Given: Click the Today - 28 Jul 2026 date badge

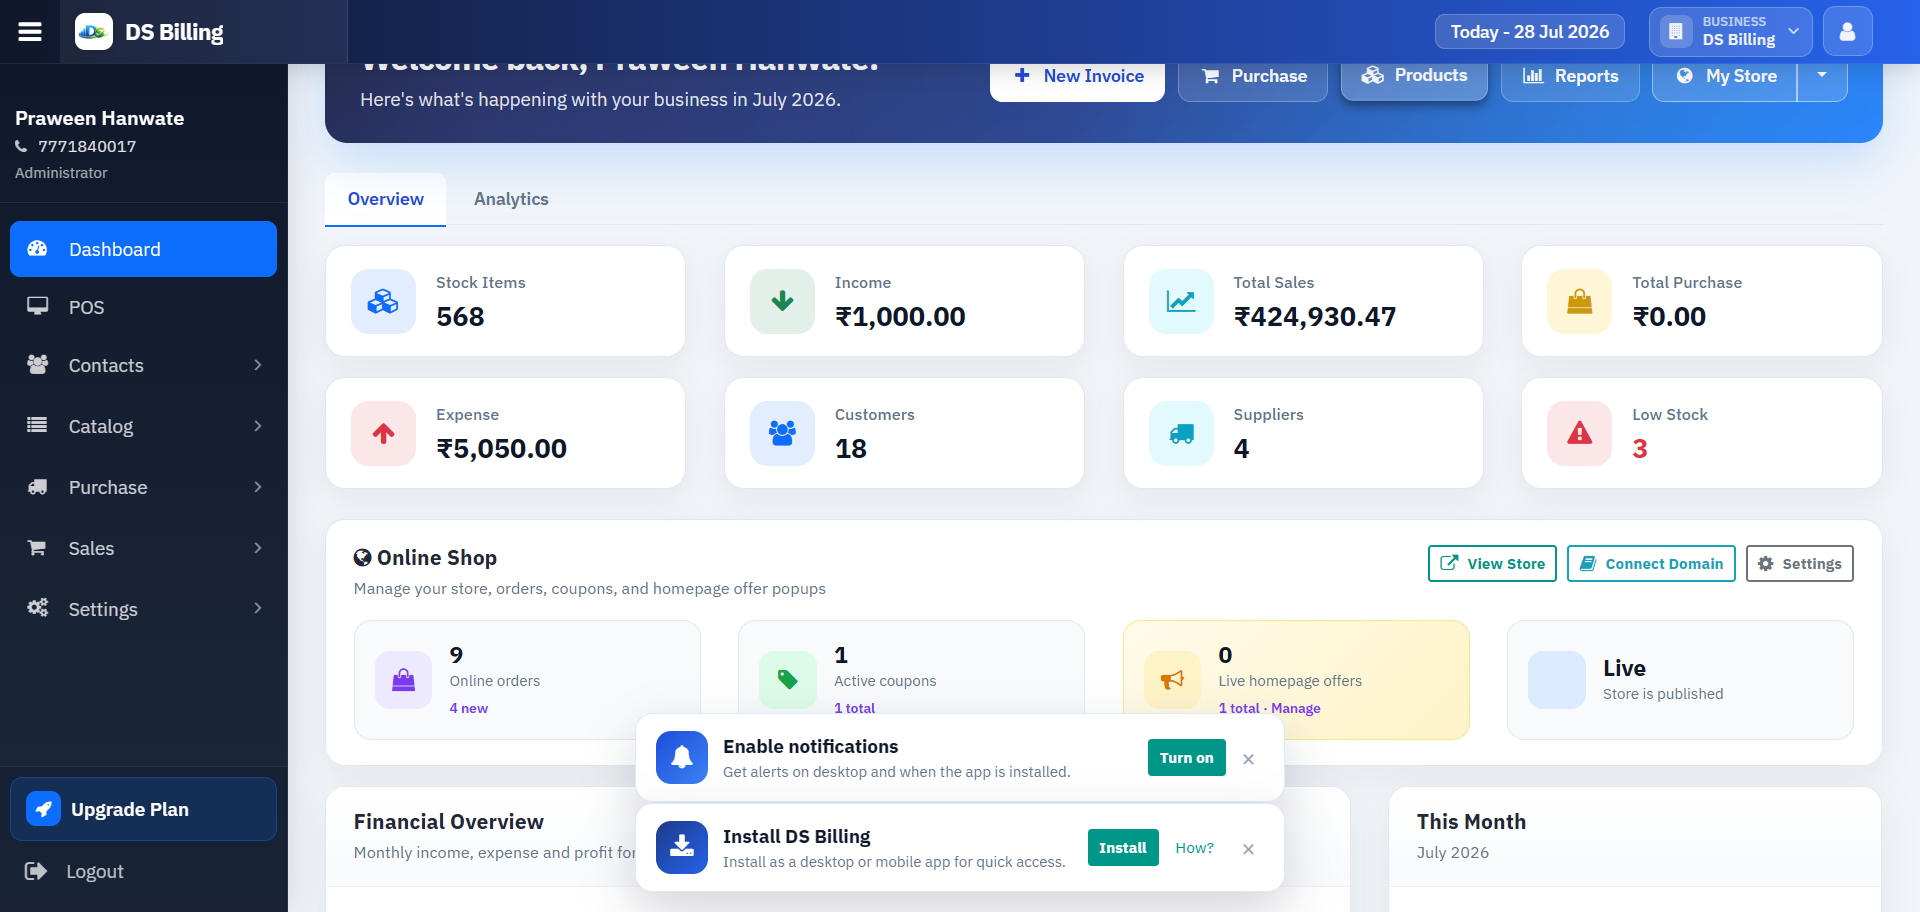Looking at the screenshot, I should tap(1530, 32).
